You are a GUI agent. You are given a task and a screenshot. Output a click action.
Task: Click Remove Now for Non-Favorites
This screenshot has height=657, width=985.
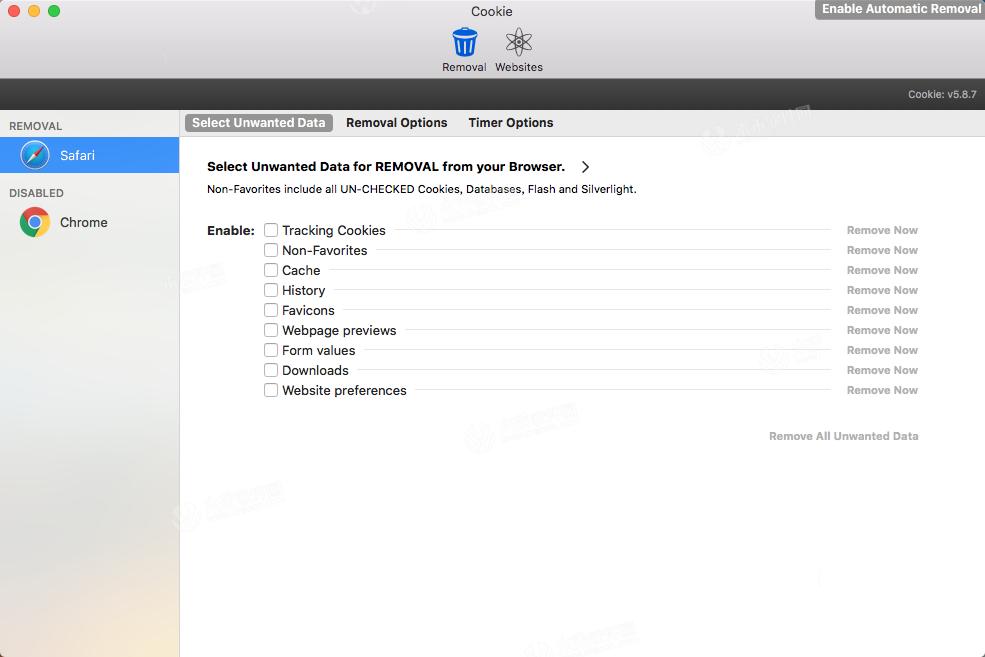882,251
